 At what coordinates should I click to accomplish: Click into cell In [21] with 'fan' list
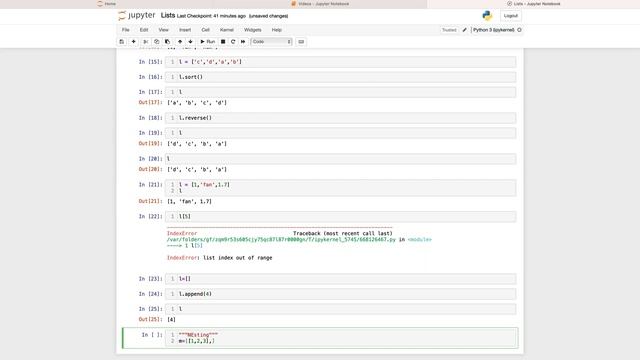click(x=340, y=187)
